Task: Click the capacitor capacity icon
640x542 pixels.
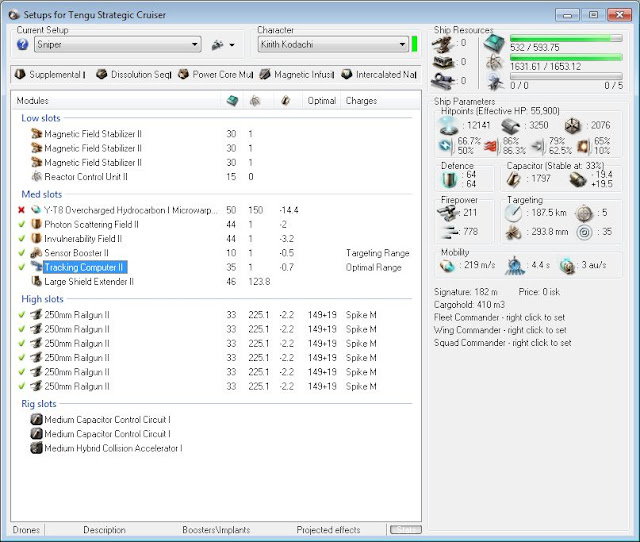Action: click(x=514, y=179)
